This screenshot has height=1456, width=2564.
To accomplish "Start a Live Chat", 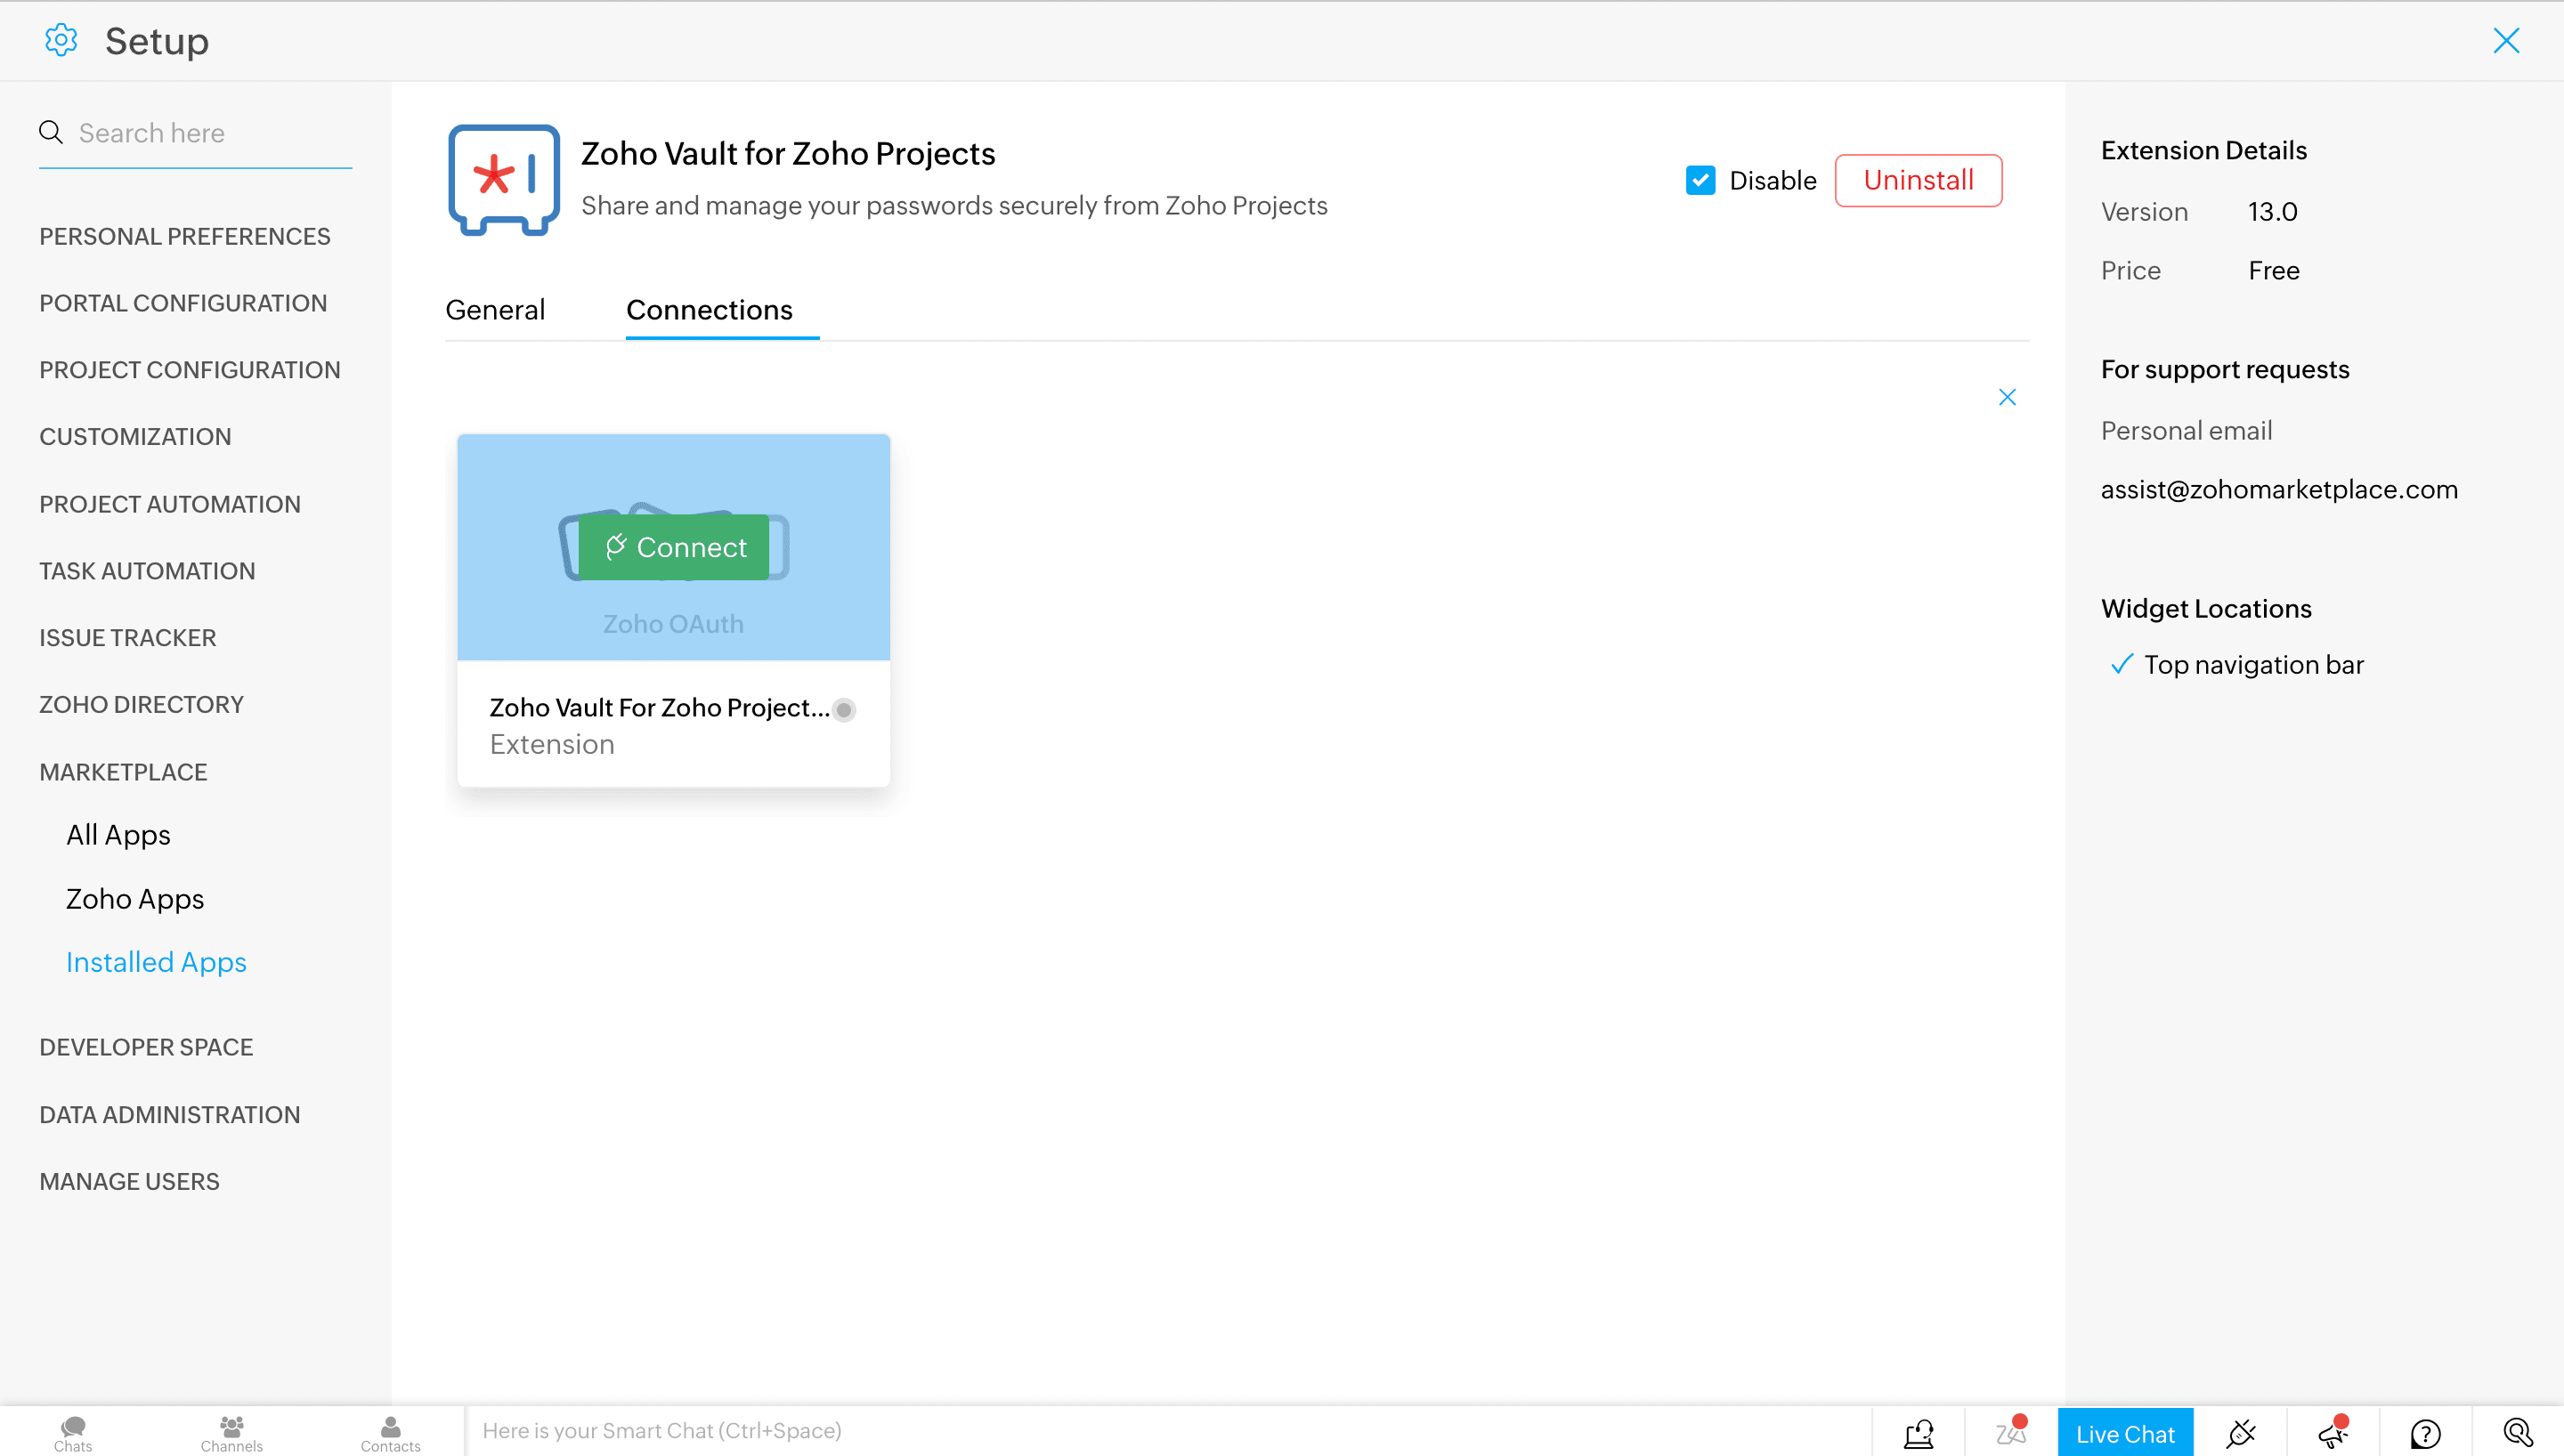I will pyautogui.click(x=2125, y=1433).
